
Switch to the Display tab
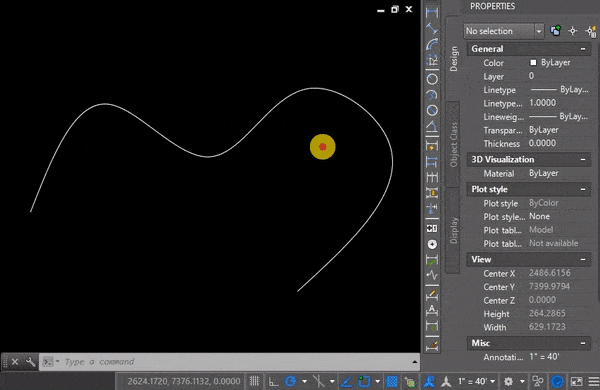[x=454, y=230]
